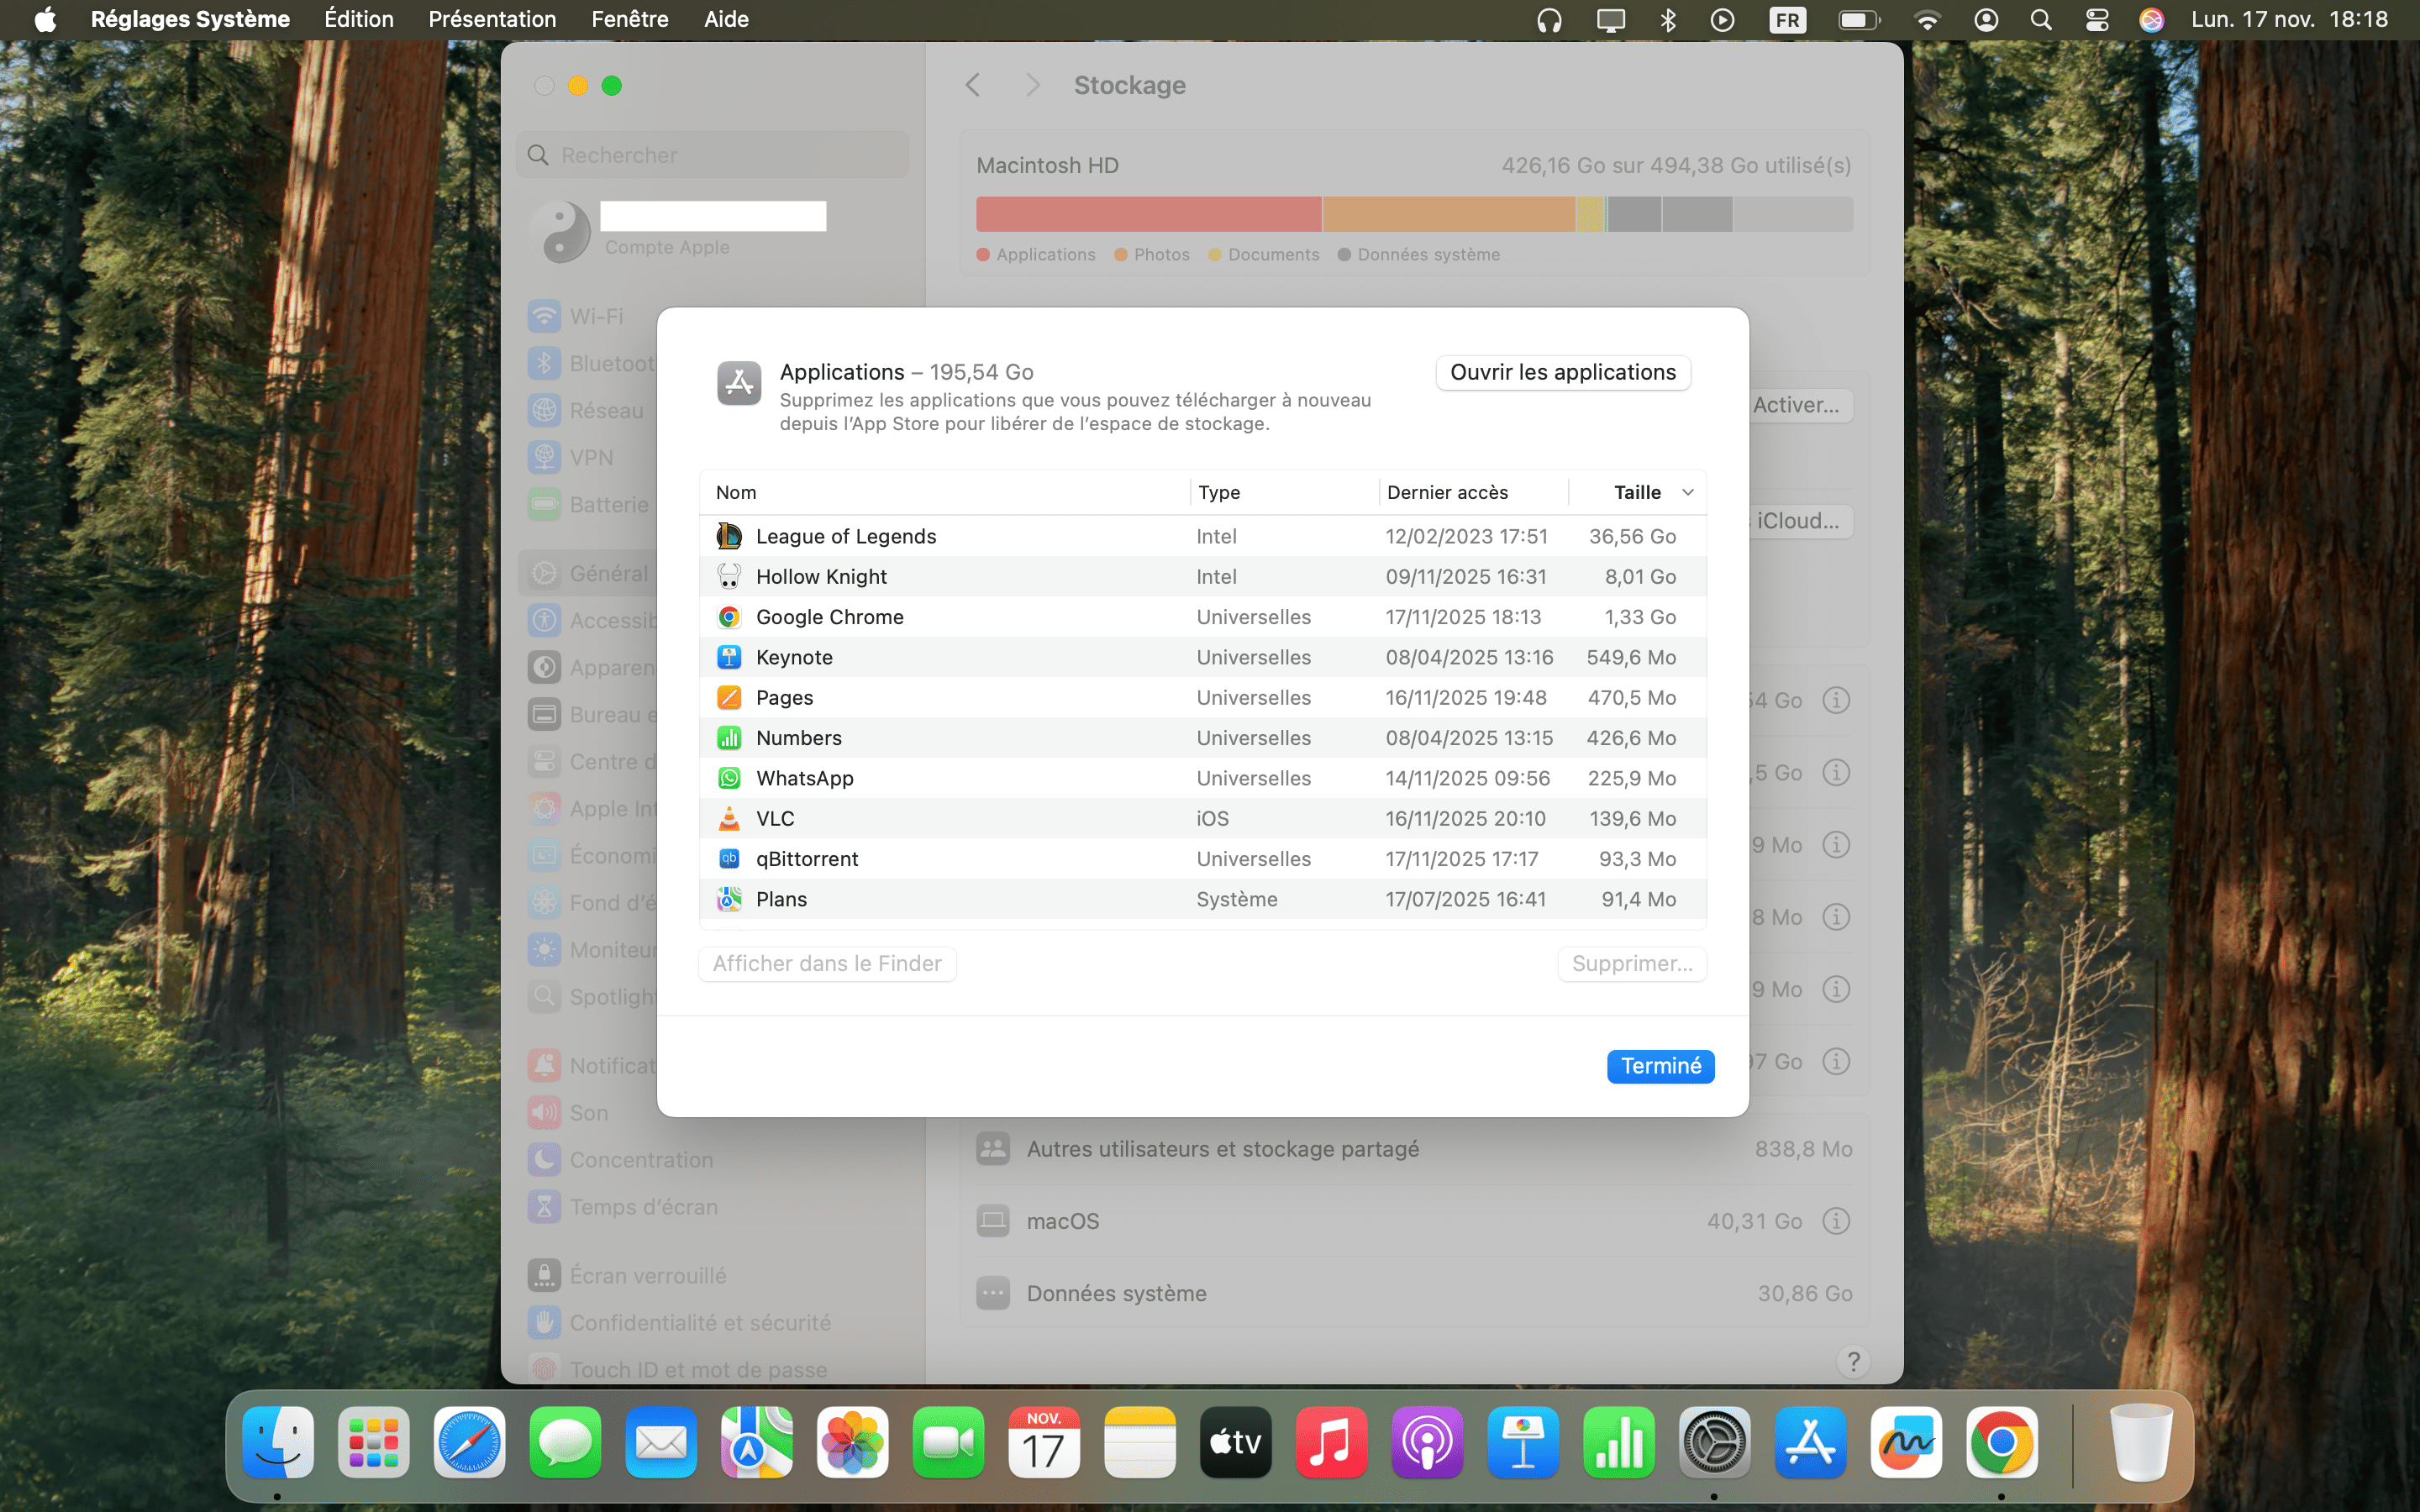2420x1512 pixels.
Task: Open the Fenêtre menu
Action: (x=629, y=20)
